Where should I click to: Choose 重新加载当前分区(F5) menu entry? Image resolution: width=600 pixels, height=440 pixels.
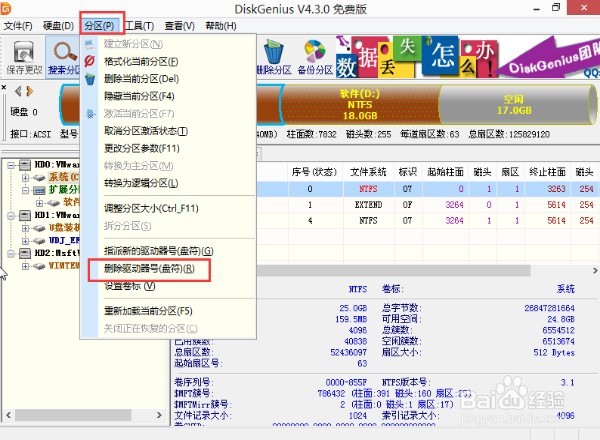pyautogui.click(x=148, y=311)
